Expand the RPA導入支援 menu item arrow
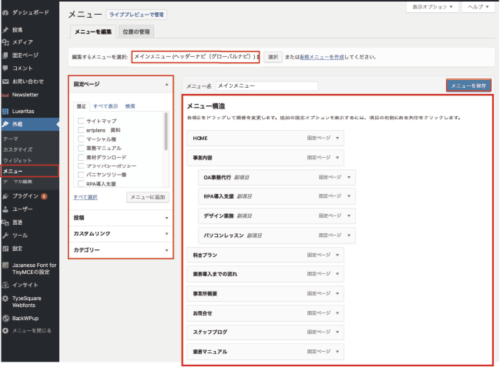The image size is (500, 371). 349,196
